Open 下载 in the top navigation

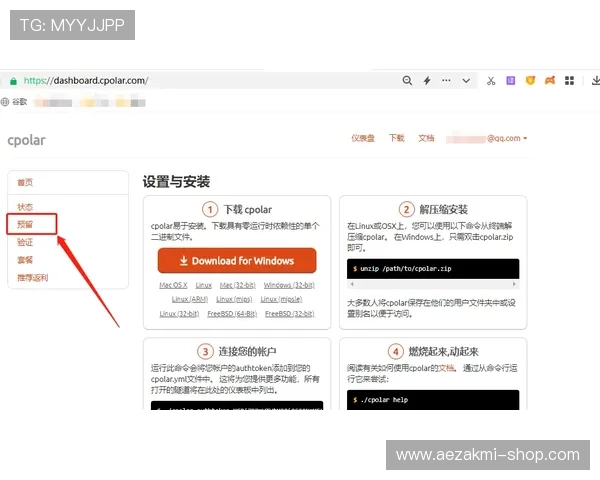pos(396,138)
